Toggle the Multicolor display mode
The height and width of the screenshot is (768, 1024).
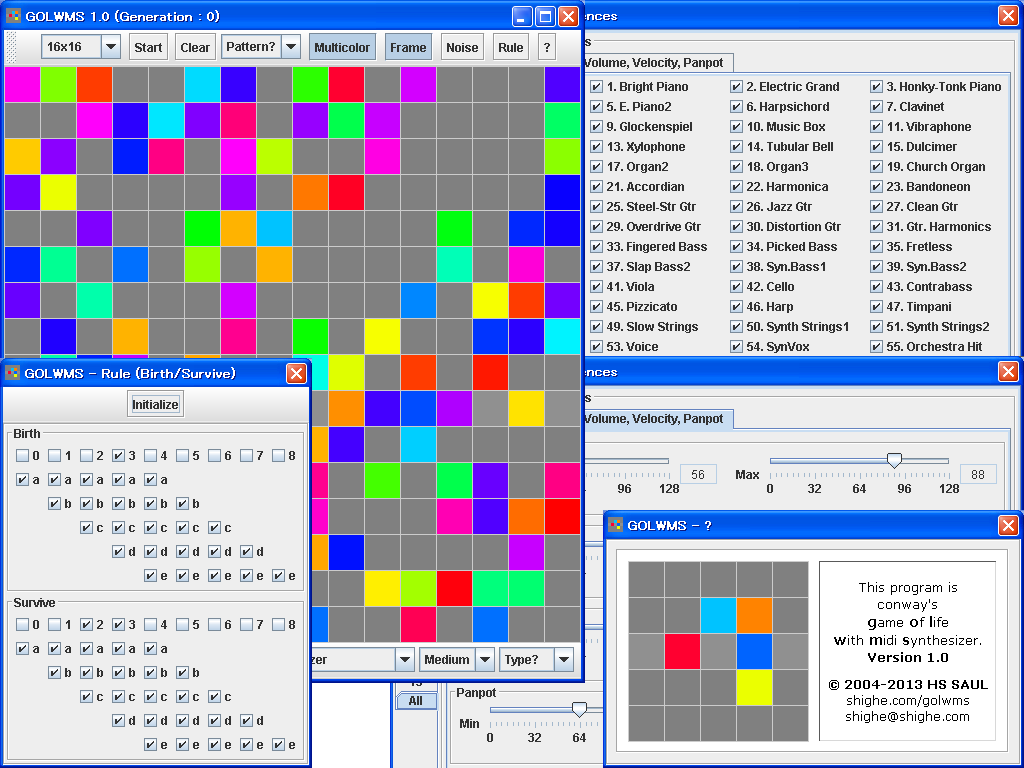342,46
